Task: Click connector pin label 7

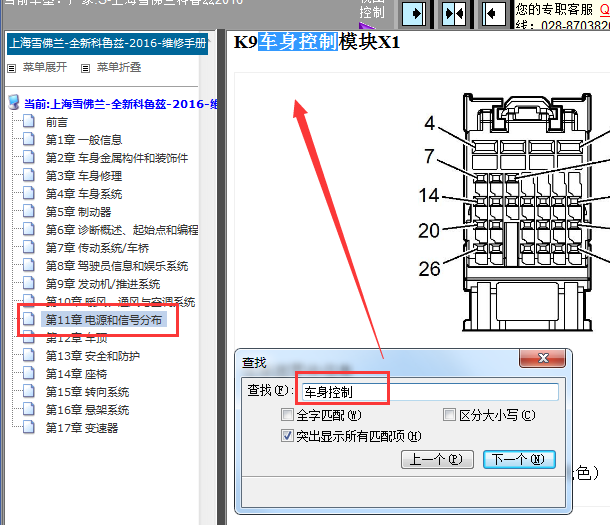Action: click(x=429, y=156)
